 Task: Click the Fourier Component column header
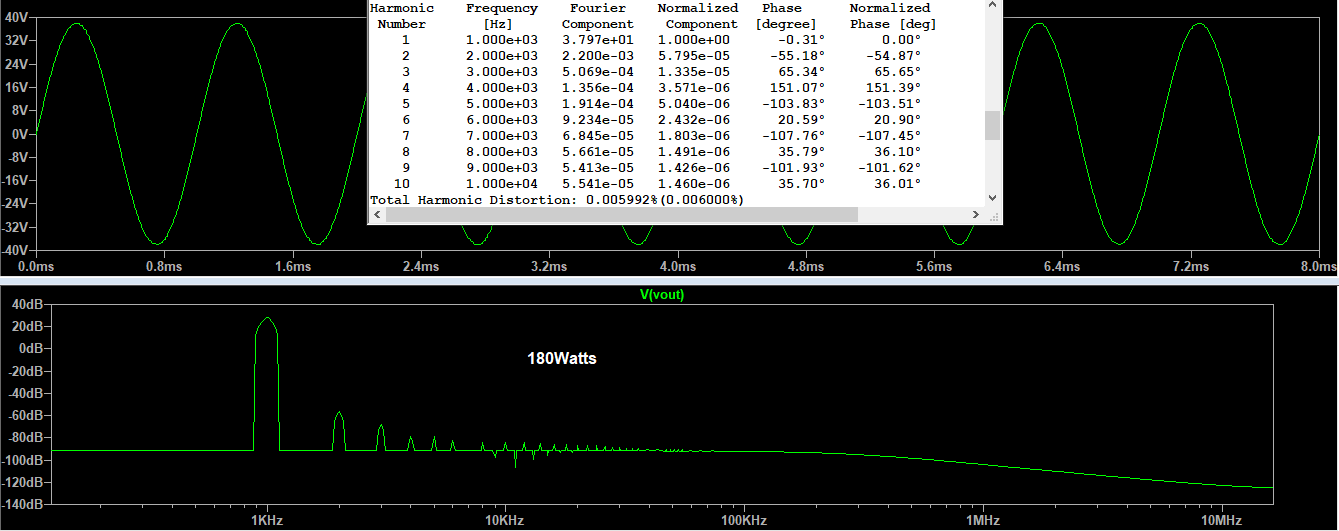pyautogui.click(x=597, y=16)
